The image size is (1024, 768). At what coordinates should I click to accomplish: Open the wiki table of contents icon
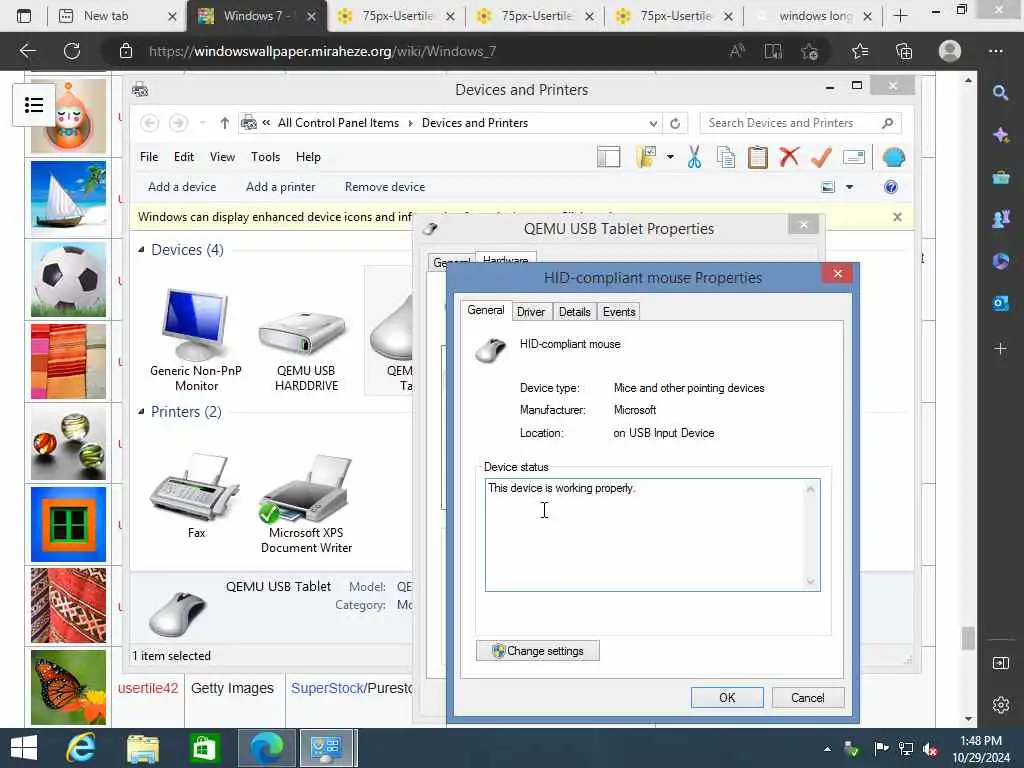[x=34, y=105]
